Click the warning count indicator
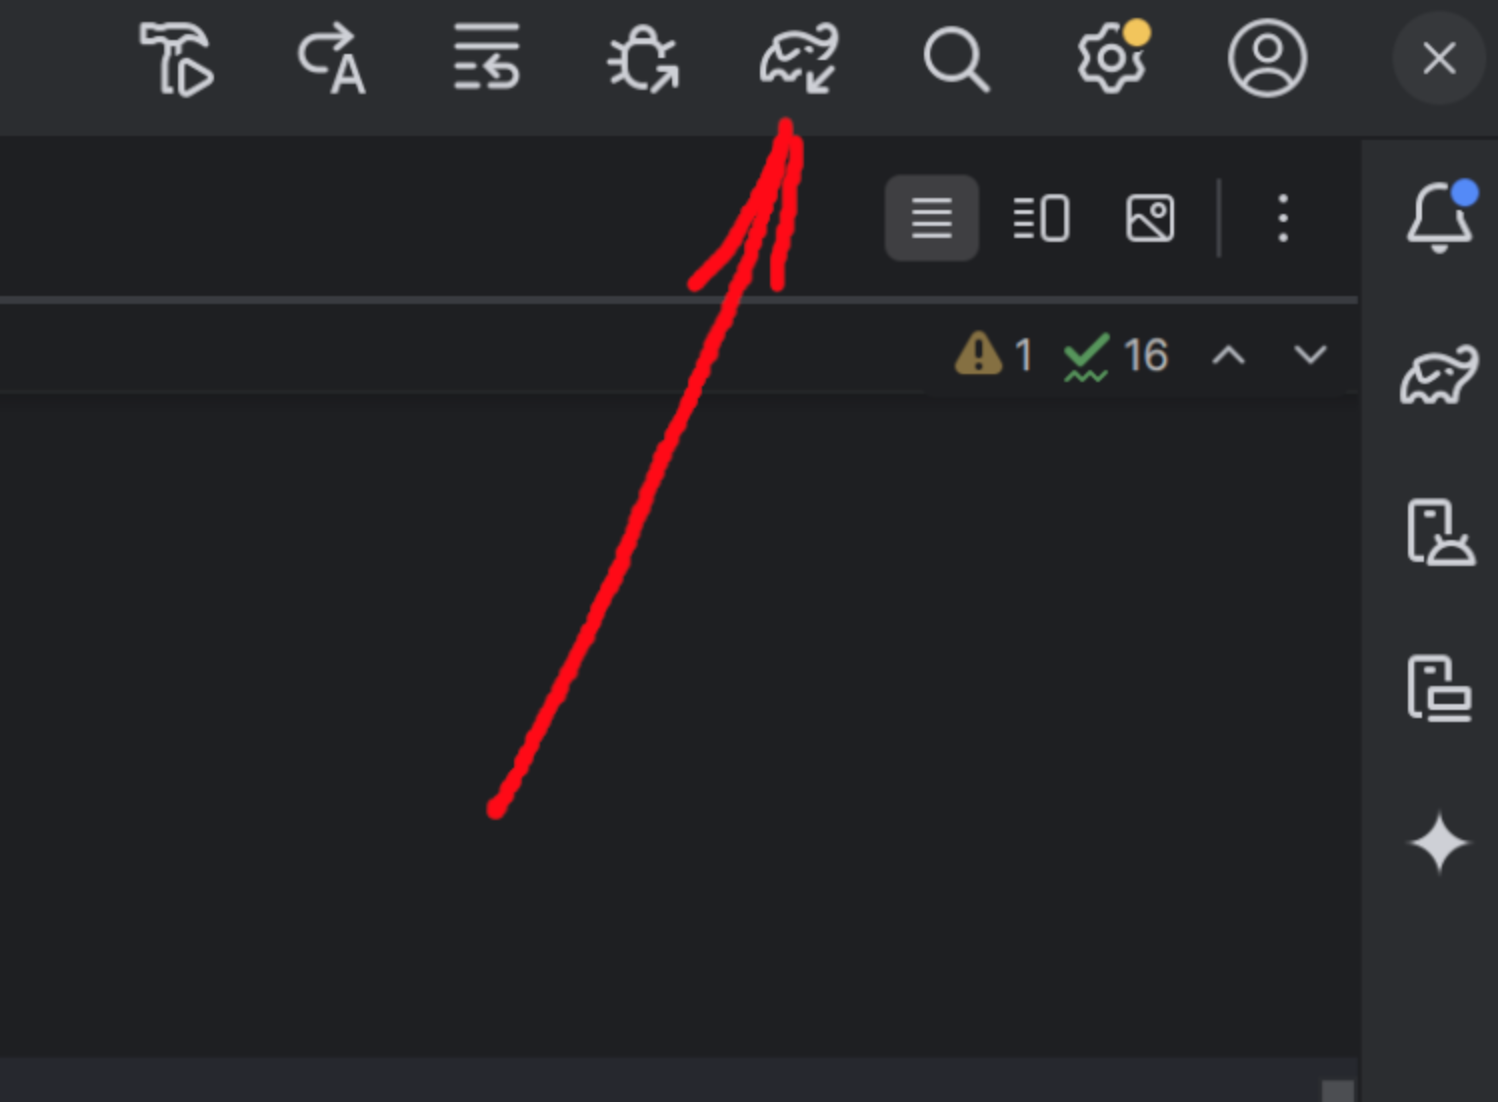Image resolution: width=1498 pixels, height=1102 pixels. [993, 354]
